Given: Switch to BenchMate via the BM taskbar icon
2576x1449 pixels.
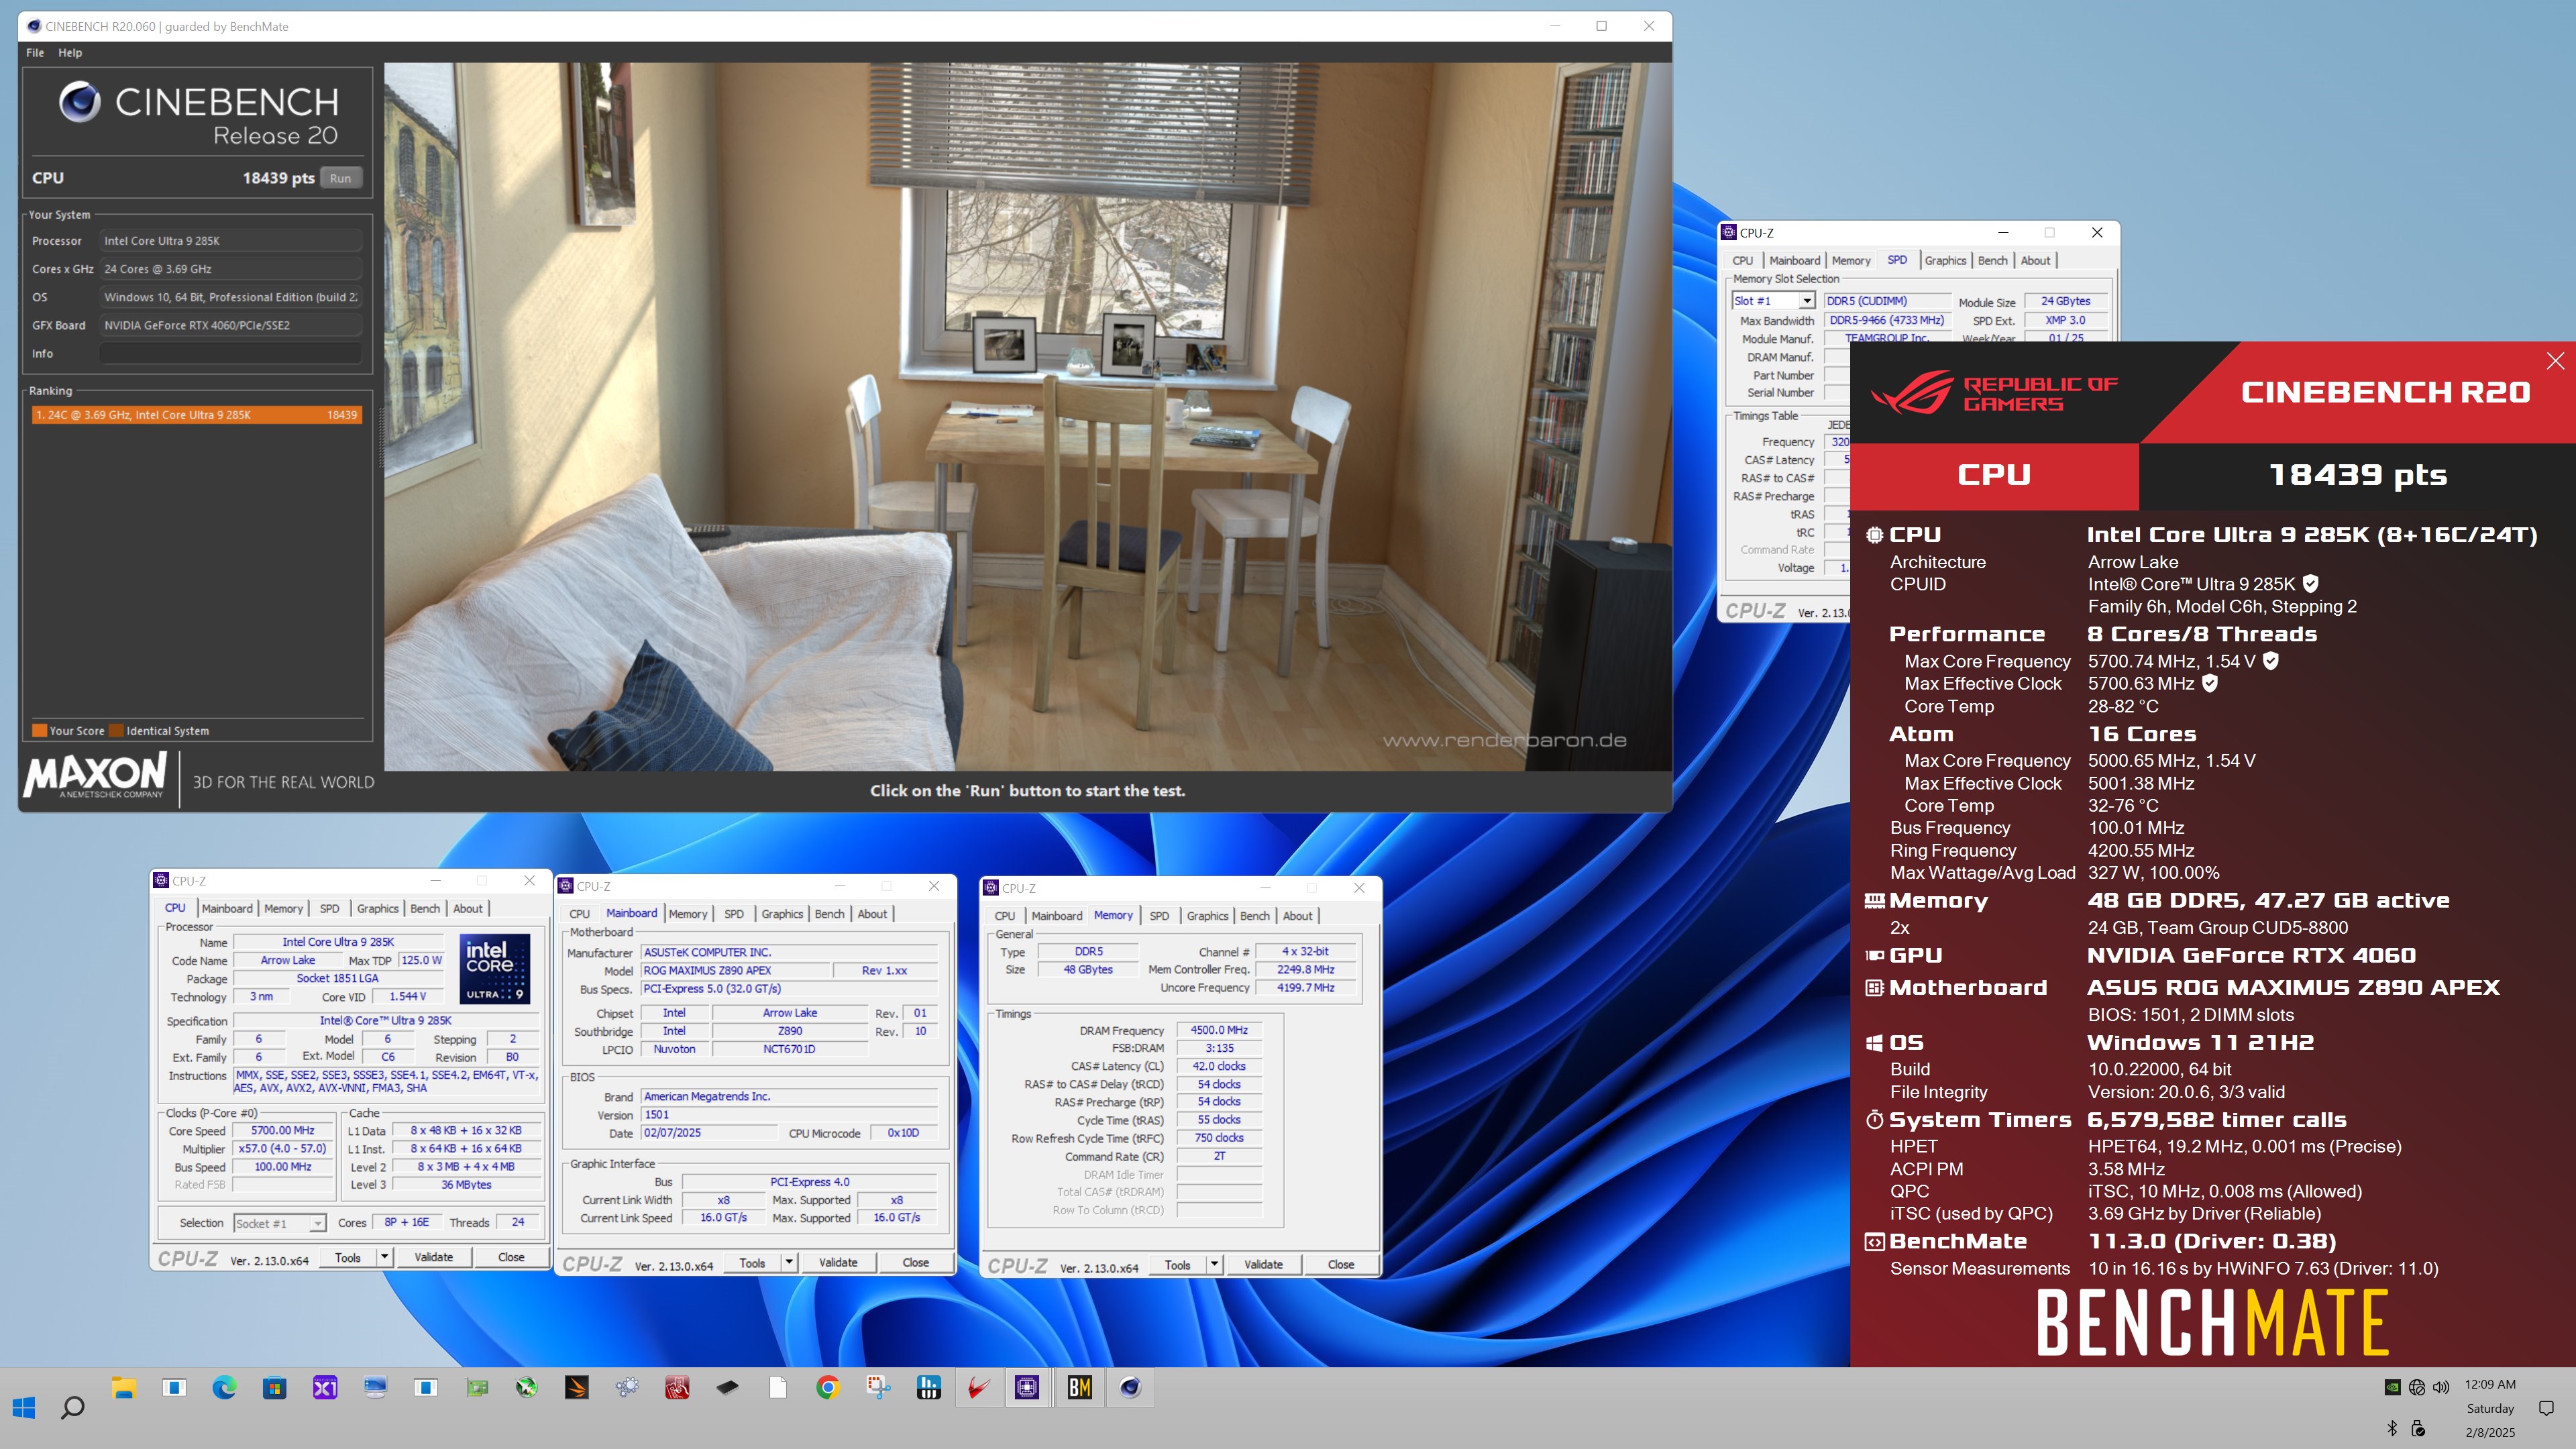Looking at the screenshot, I should click(1080, 1387).
